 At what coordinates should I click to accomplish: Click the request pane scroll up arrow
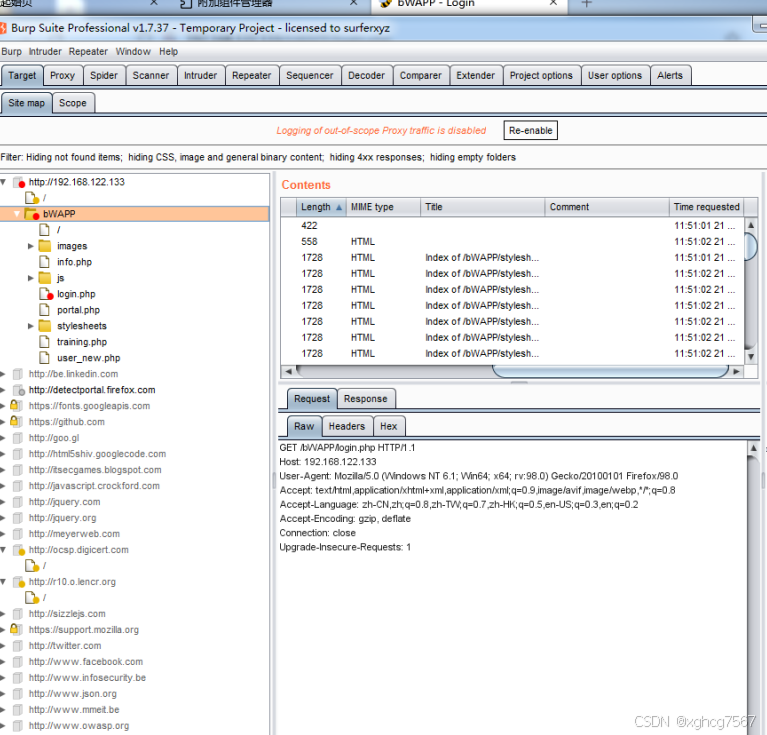(x=753, y=447)
